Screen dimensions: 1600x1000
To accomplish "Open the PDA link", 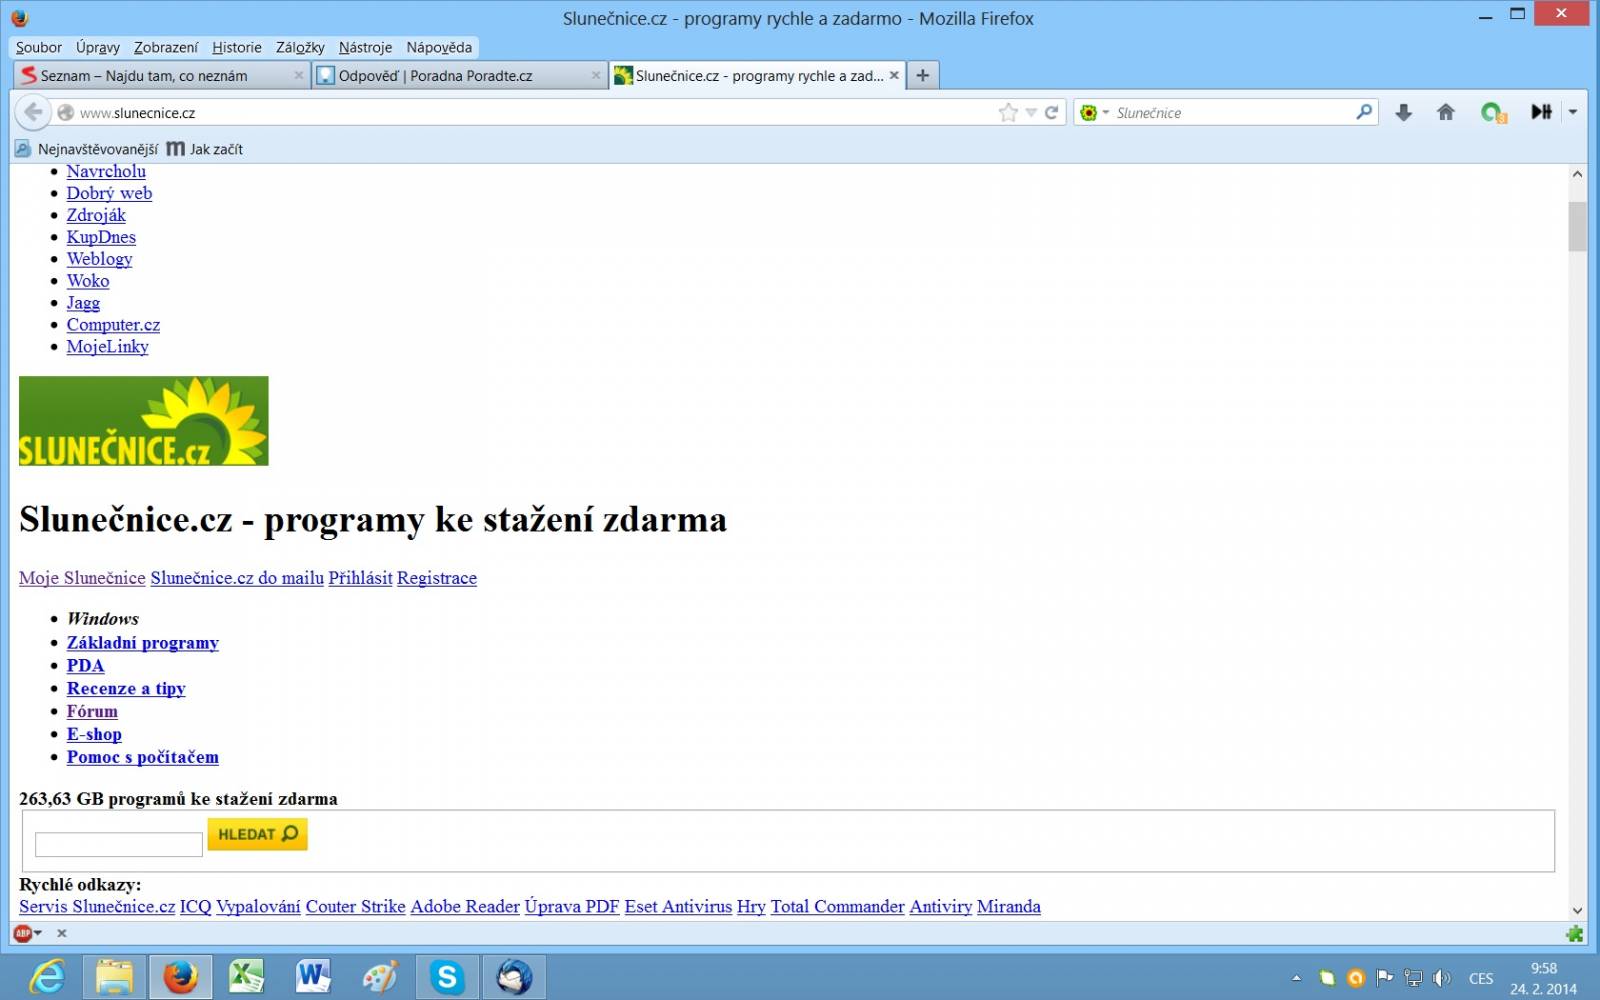I will [x=85, y=666].
